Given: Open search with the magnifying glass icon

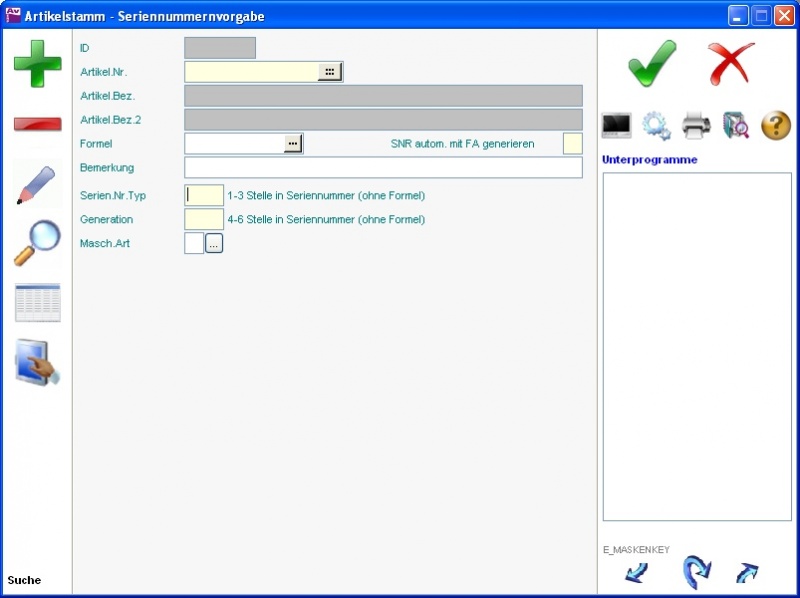Looking at the screenshot, I should coord(37,243).
